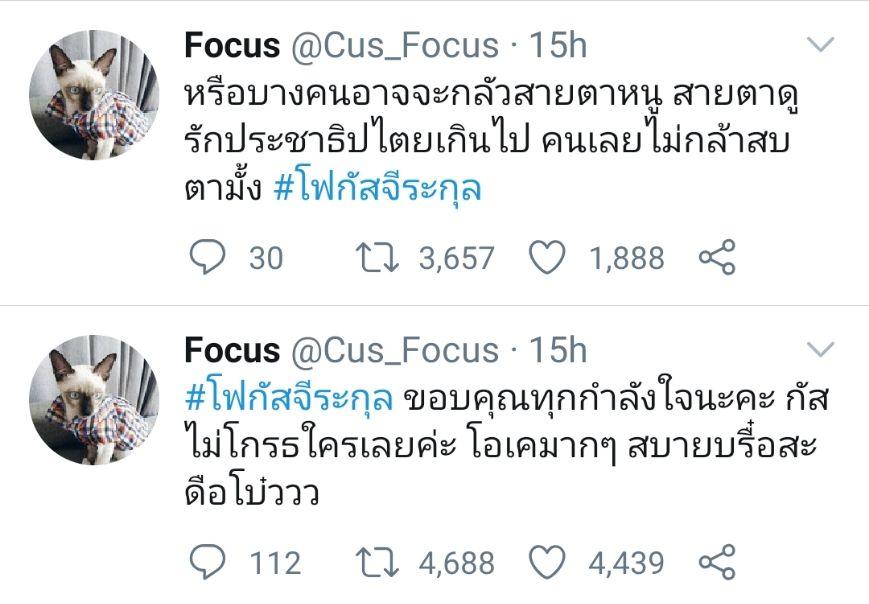The width and height of the screenshot is (869, 604).
Task: Open the cat profile picture on first tweet
Action: coord(93,94)
